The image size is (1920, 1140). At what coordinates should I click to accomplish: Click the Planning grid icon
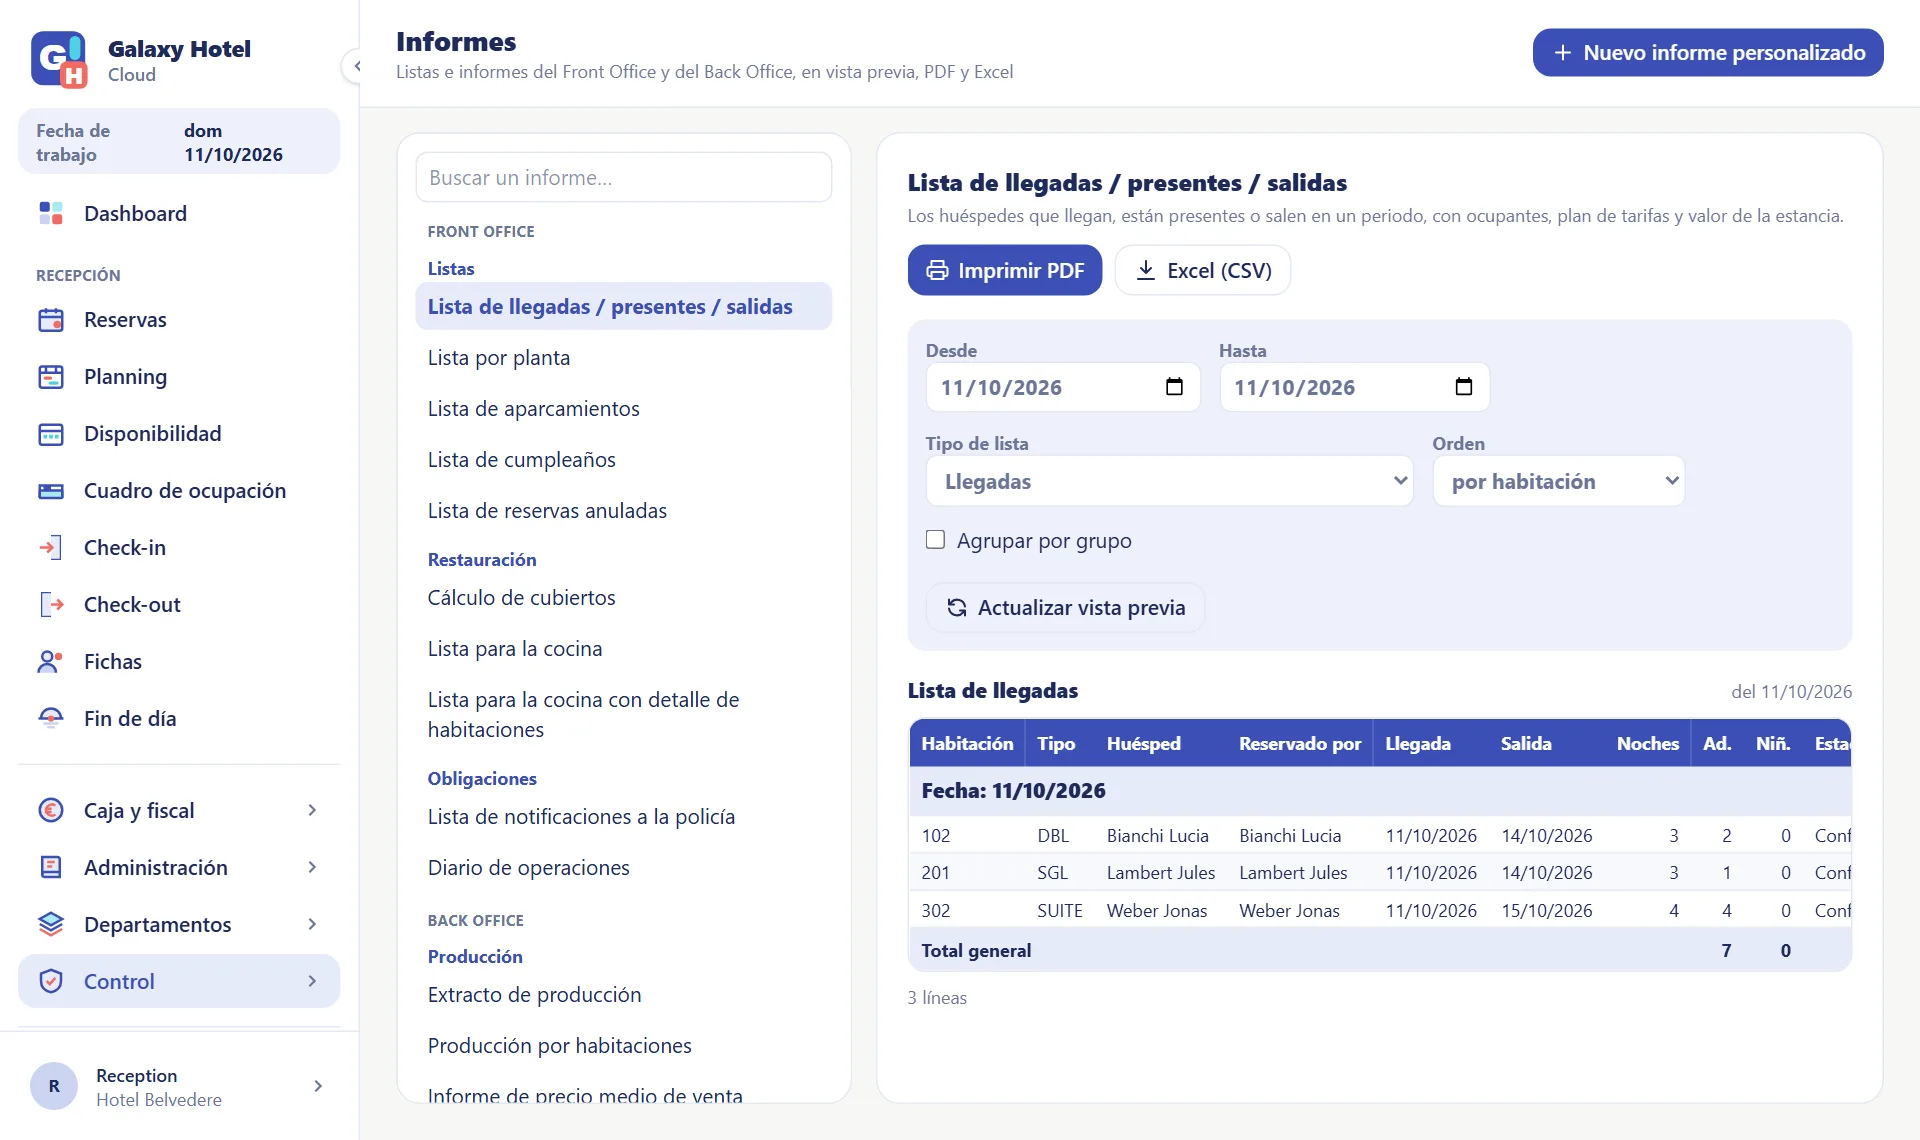click(x=51, y=377)
